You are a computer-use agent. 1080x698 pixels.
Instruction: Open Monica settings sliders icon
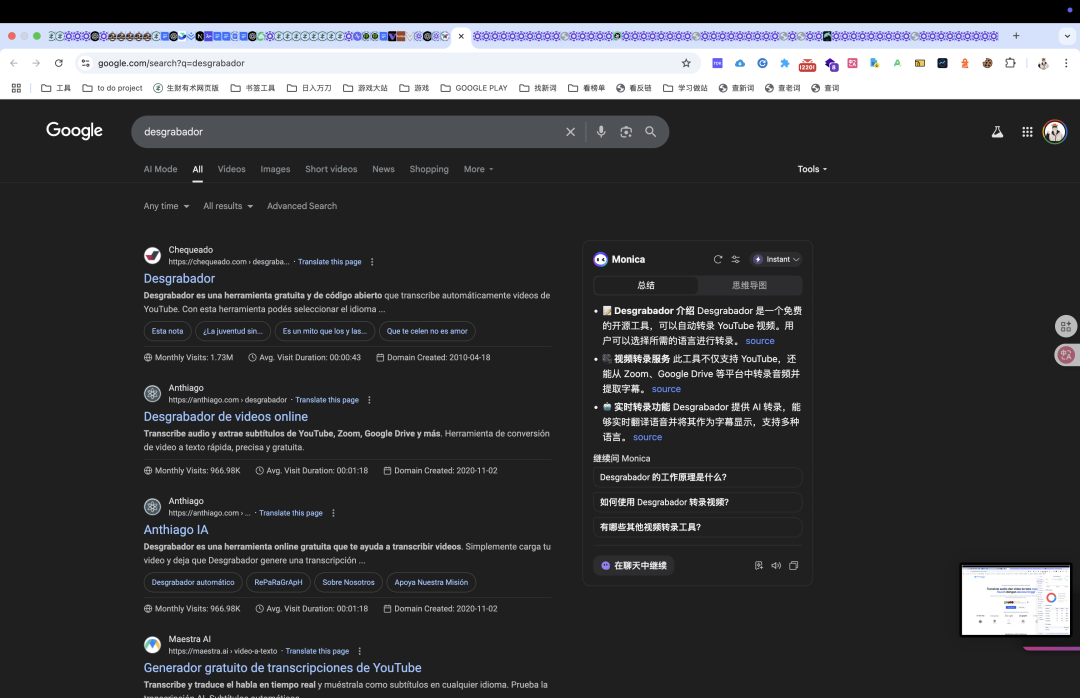pos(736,259)
